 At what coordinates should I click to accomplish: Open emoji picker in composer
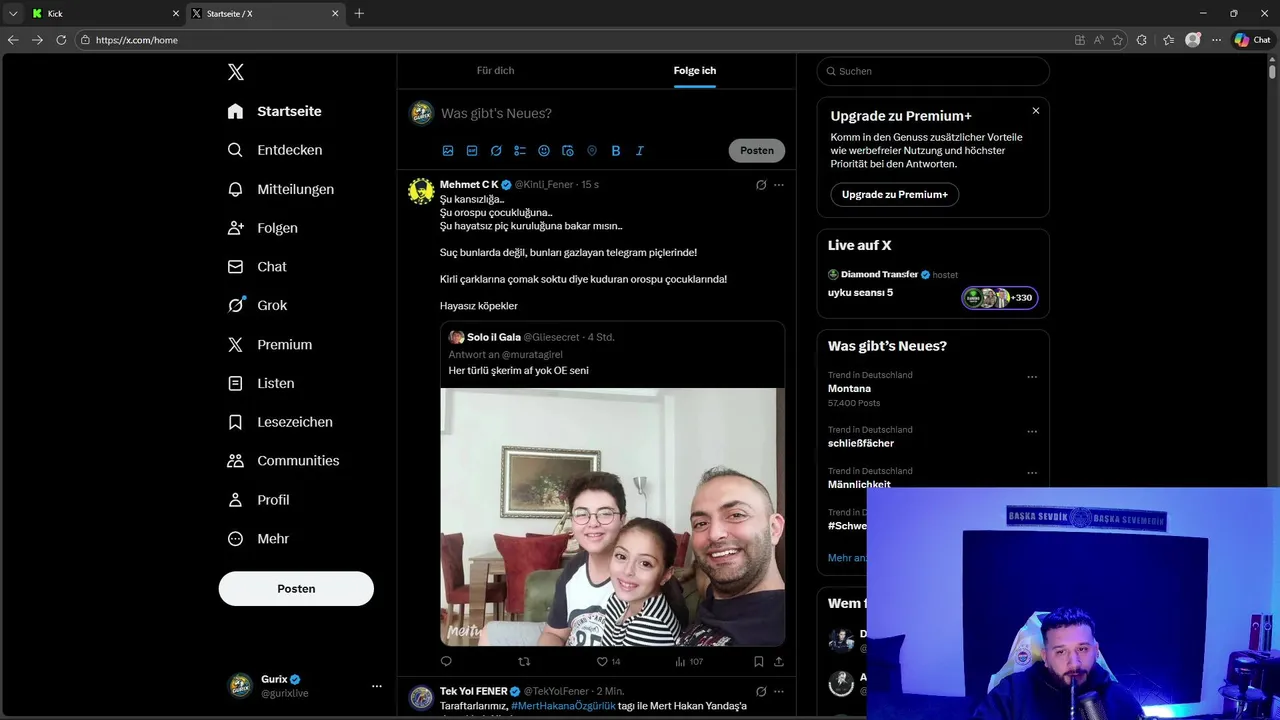point(544,151)
